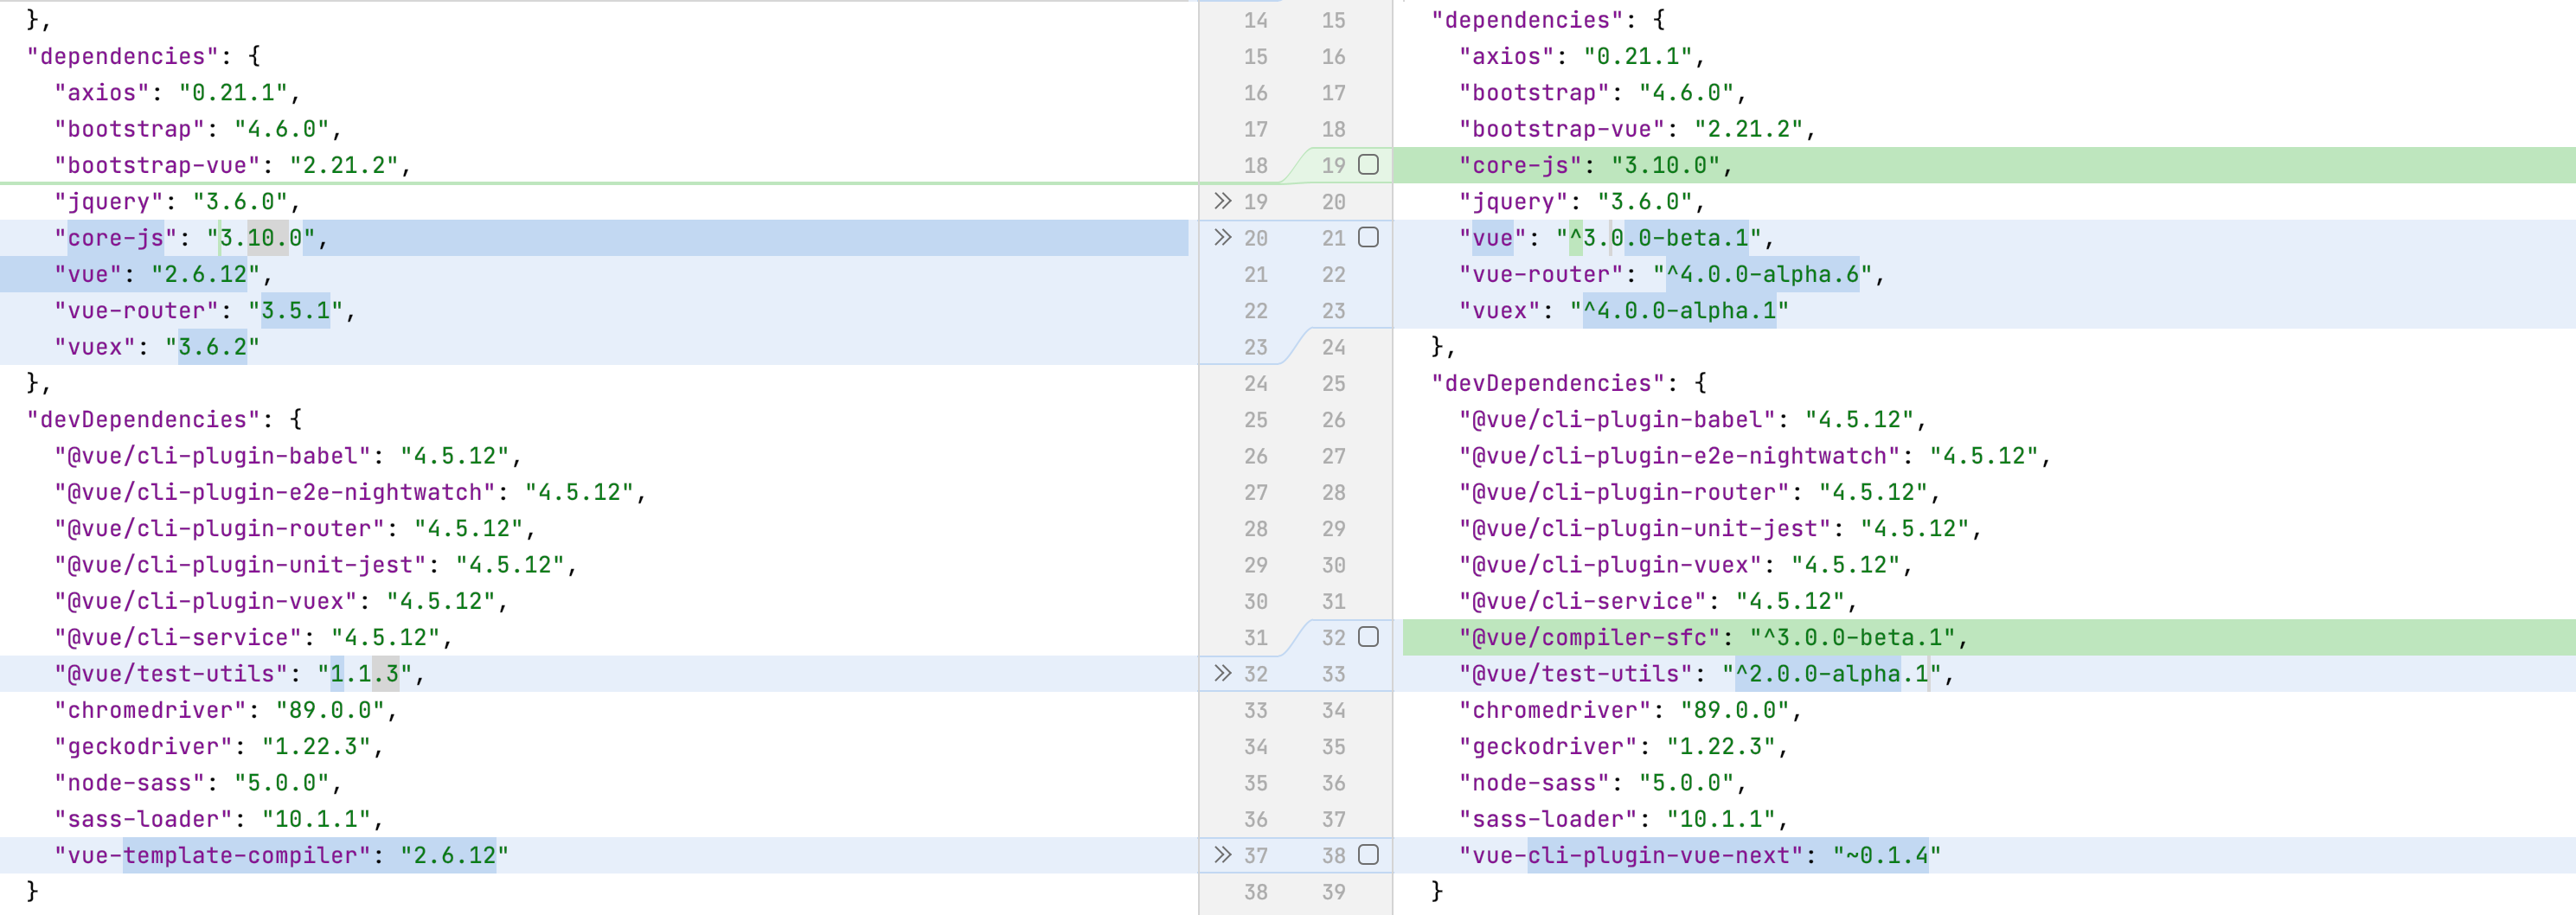This screenshot has width=2576, height=915.
Task: Tick the checkbox for right line 38
Action: point(1369,855)
